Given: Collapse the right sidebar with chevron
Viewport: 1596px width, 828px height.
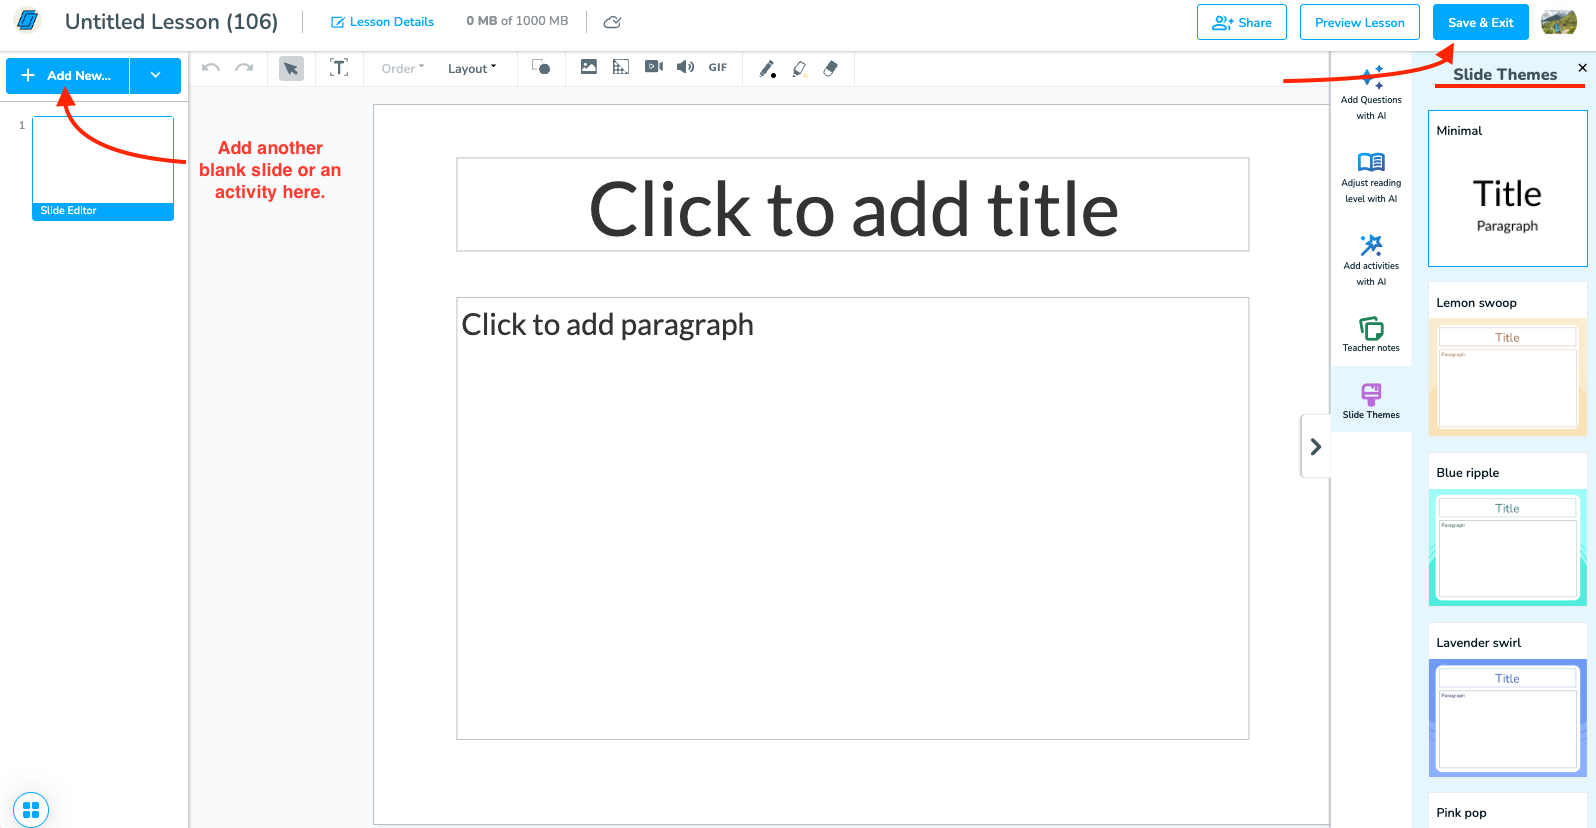Looking at the screenshot, I should 1316,446.
